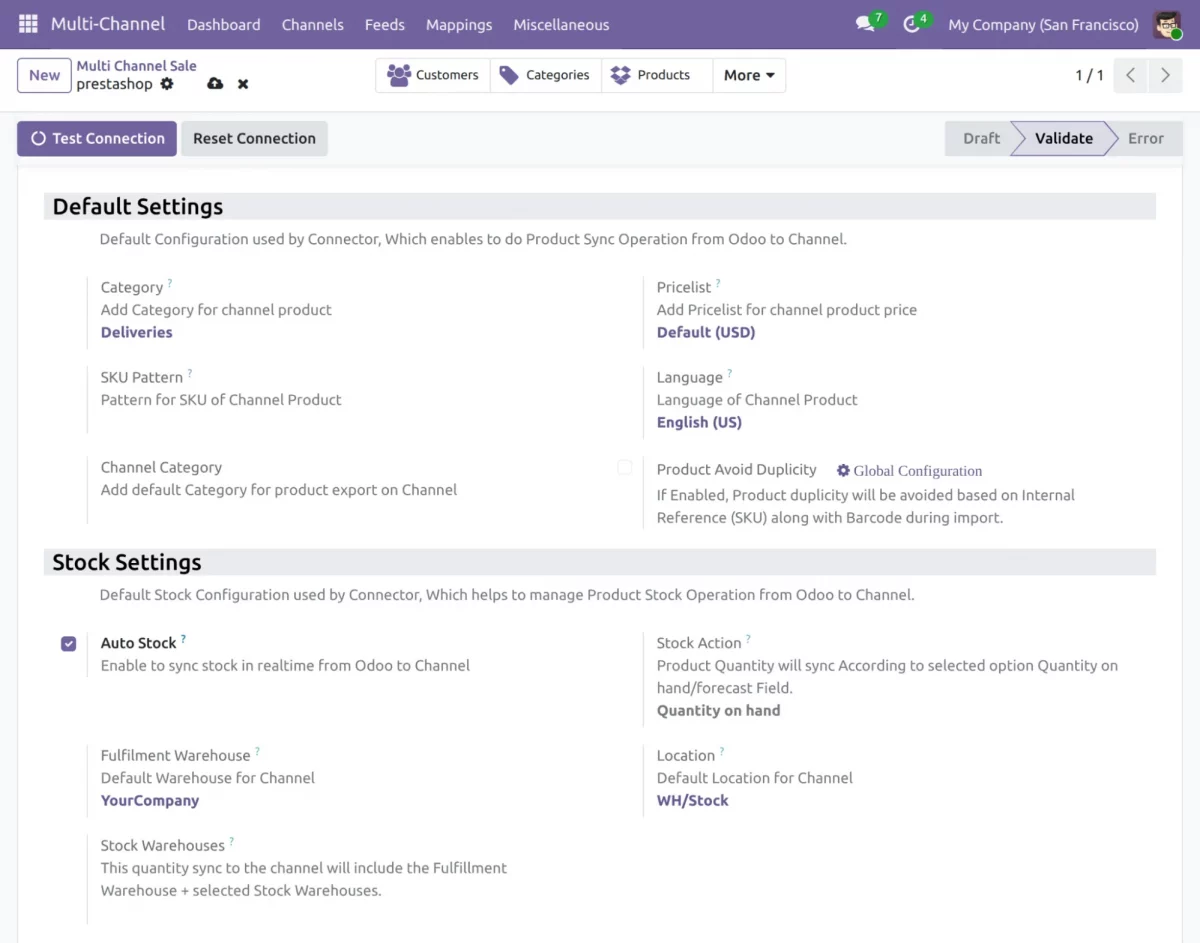Viewport: 1200px width, 943px height.
Task: Go to next record arrow
Action: (1165, 75)
